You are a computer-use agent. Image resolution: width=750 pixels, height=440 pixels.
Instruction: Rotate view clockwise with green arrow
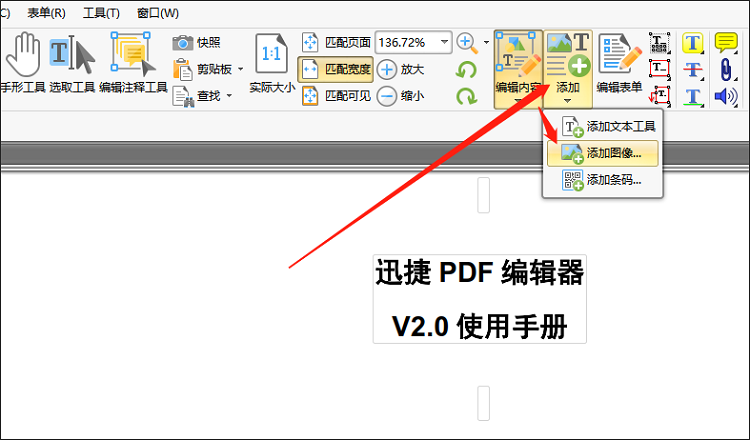point(466,96)
